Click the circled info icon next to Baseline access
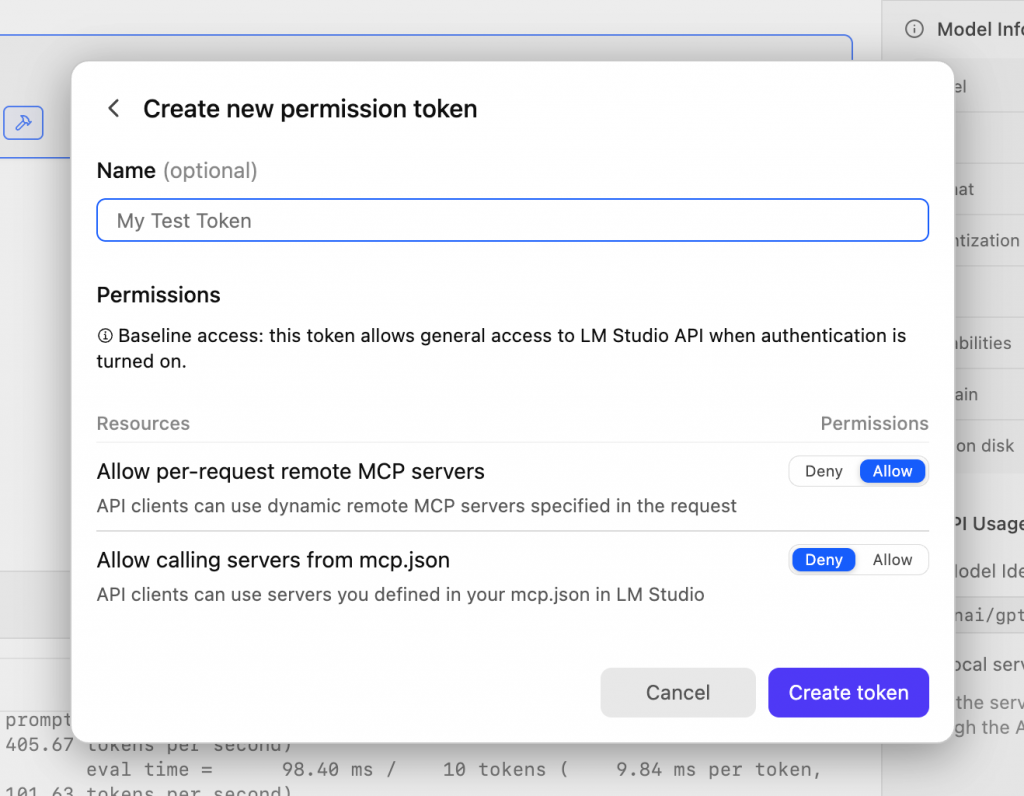This screenshot has width=1024, height=796. click(x=106, y=336)
